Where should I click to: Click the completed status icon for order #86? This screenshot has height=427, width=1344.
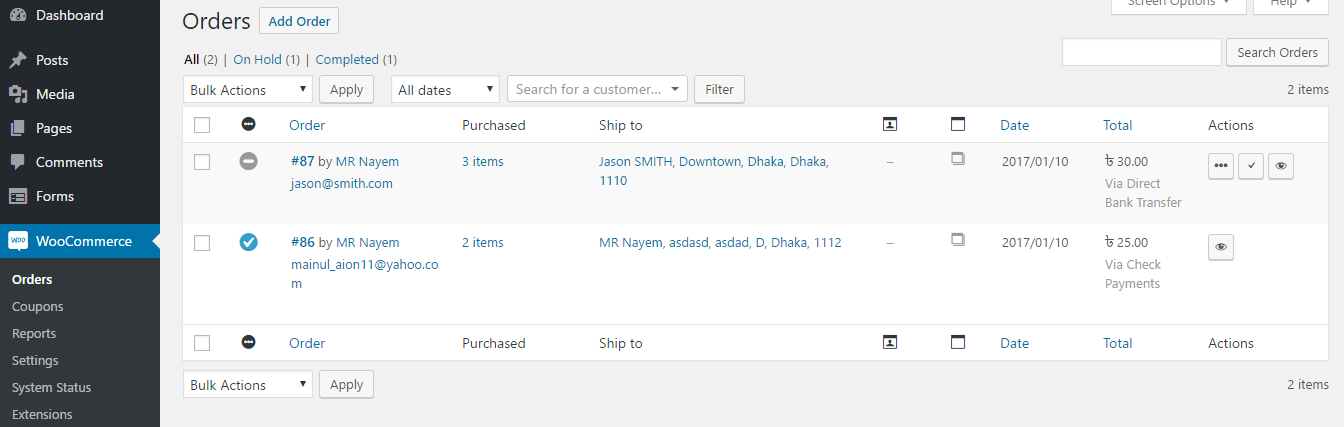coord(249,242)
